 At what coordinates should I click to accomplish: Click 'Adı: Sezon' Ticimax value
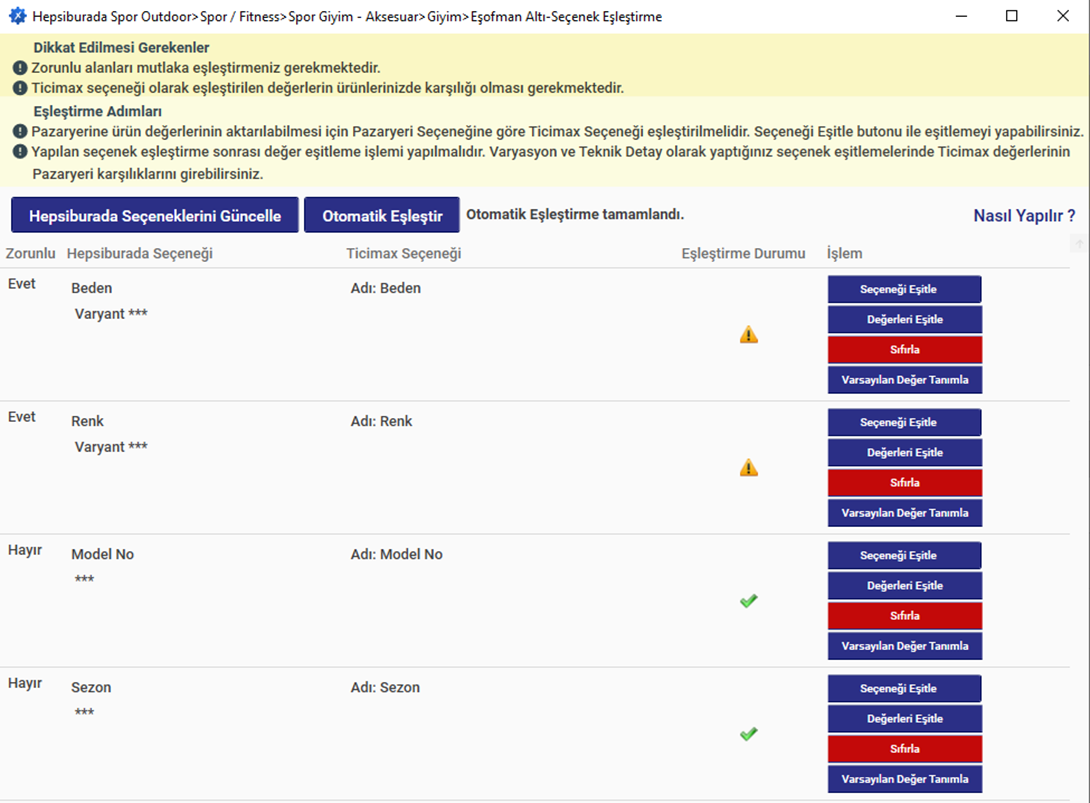[x=385, y=688]
